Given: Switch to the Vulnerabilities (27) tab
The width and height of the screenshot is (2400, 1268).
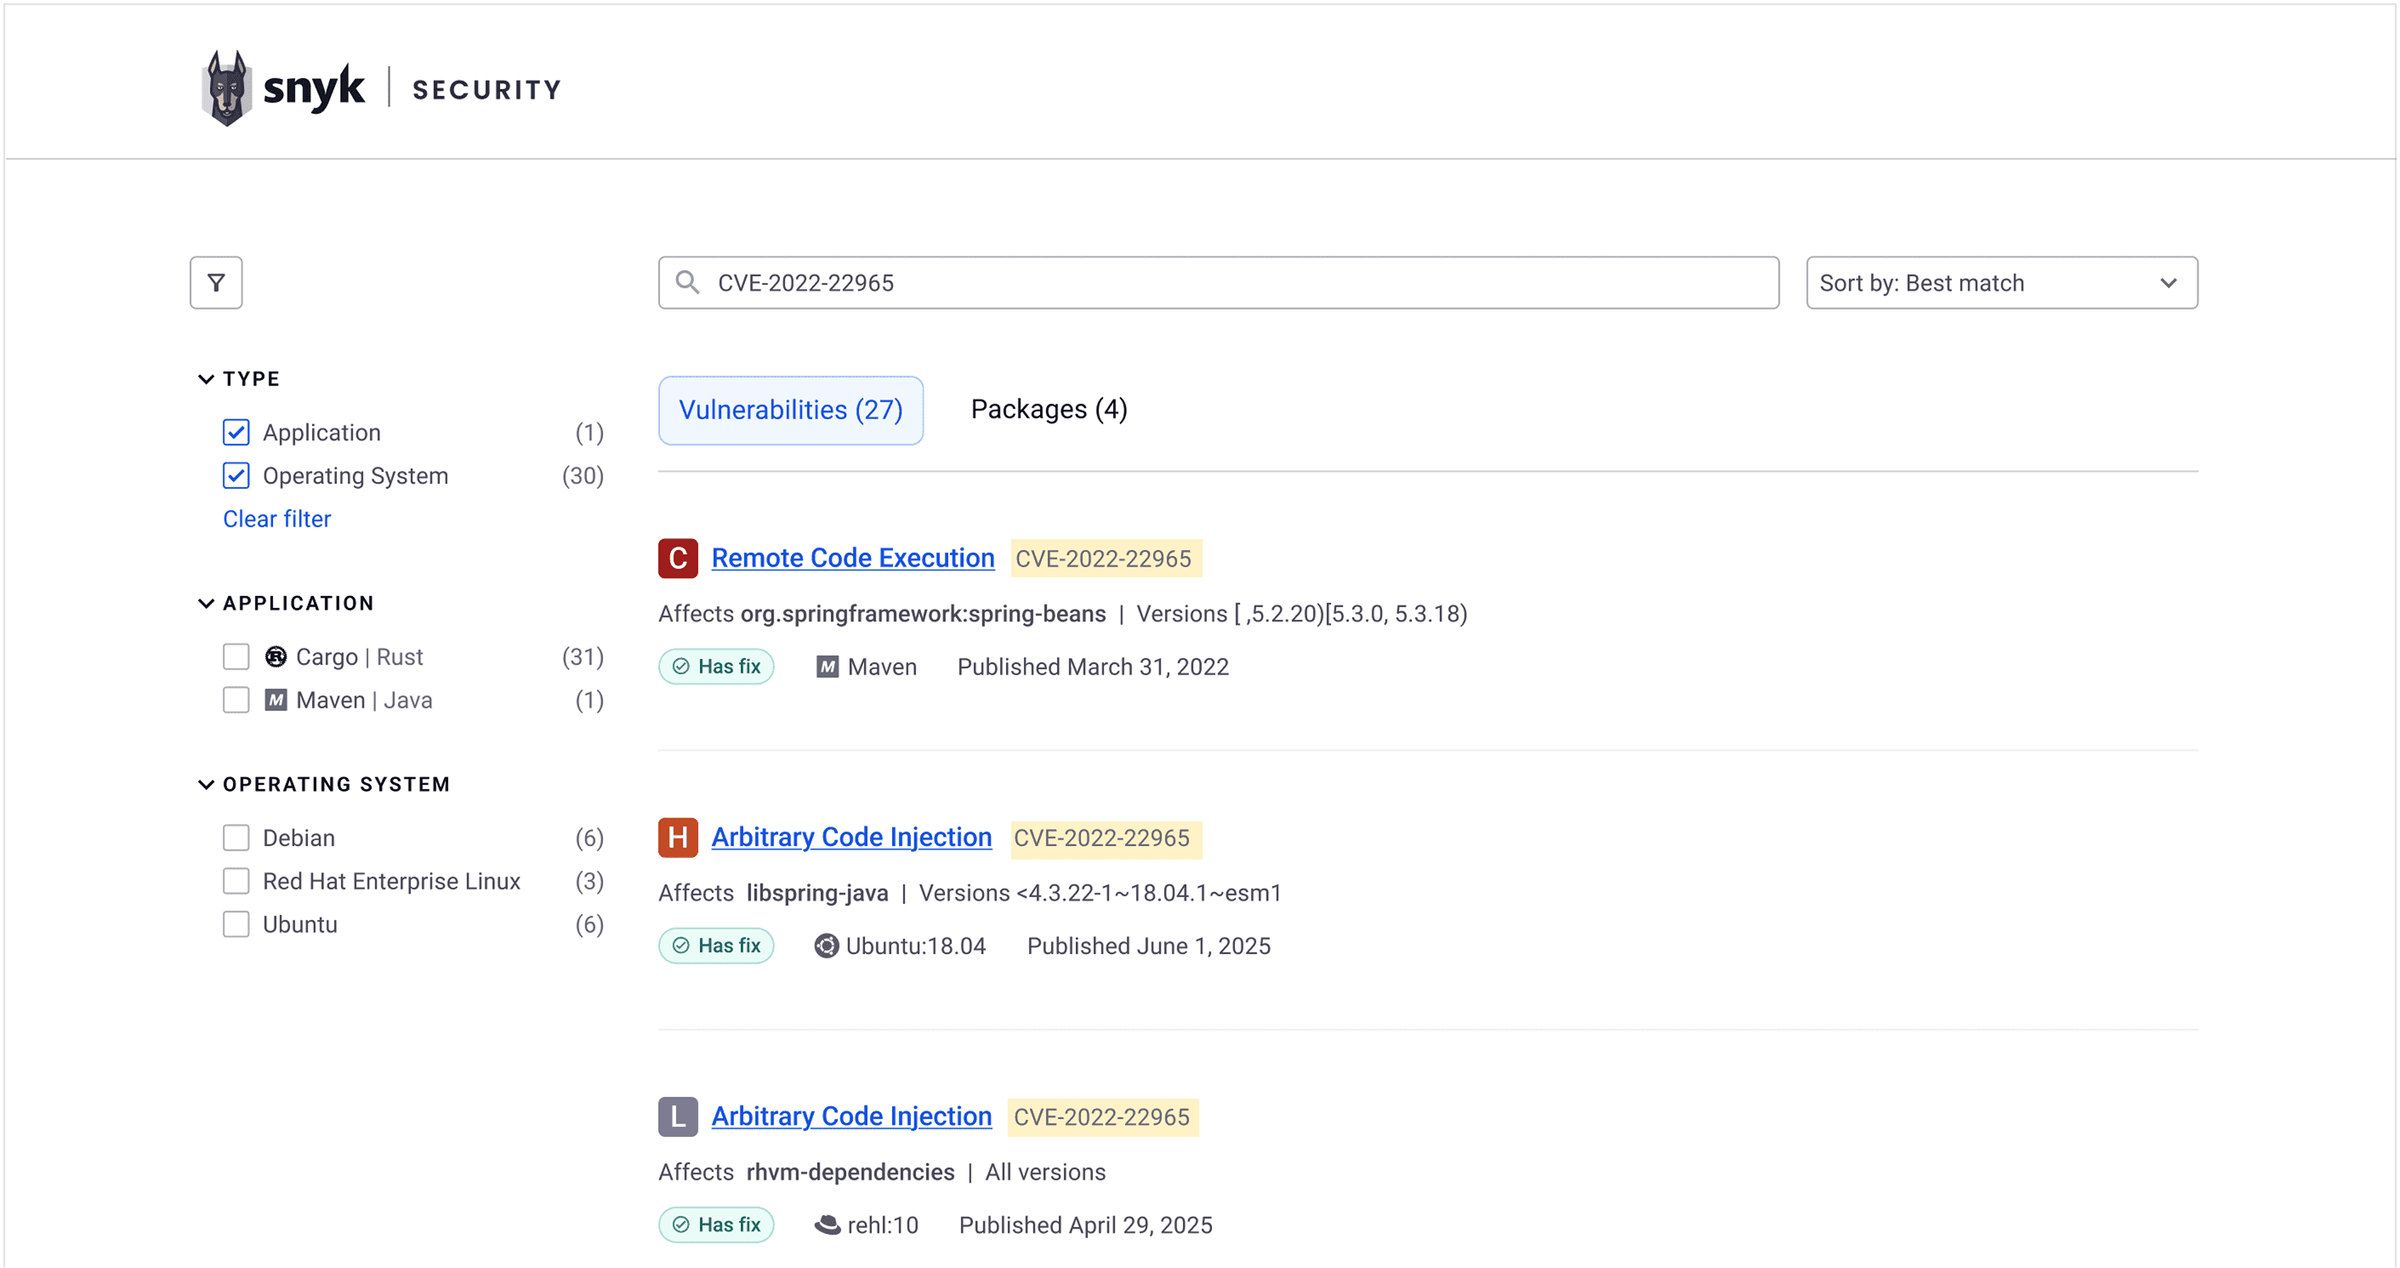Looking at the screenshot, I should point(791,410).
